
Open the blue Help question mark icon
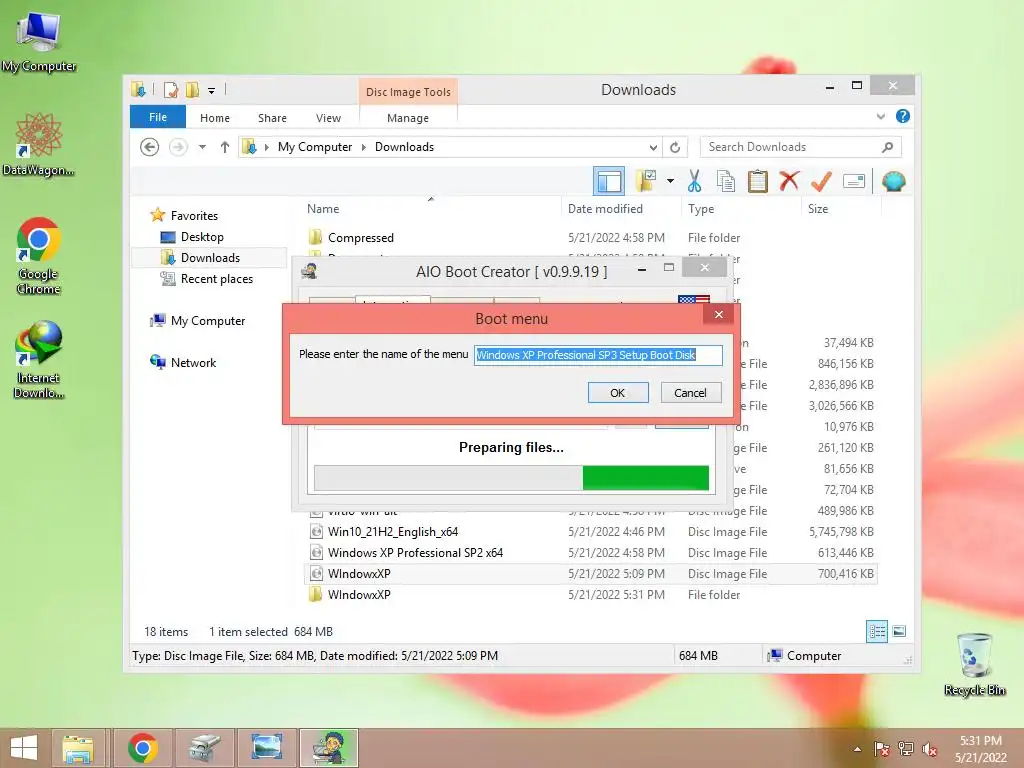click(903, 116)
